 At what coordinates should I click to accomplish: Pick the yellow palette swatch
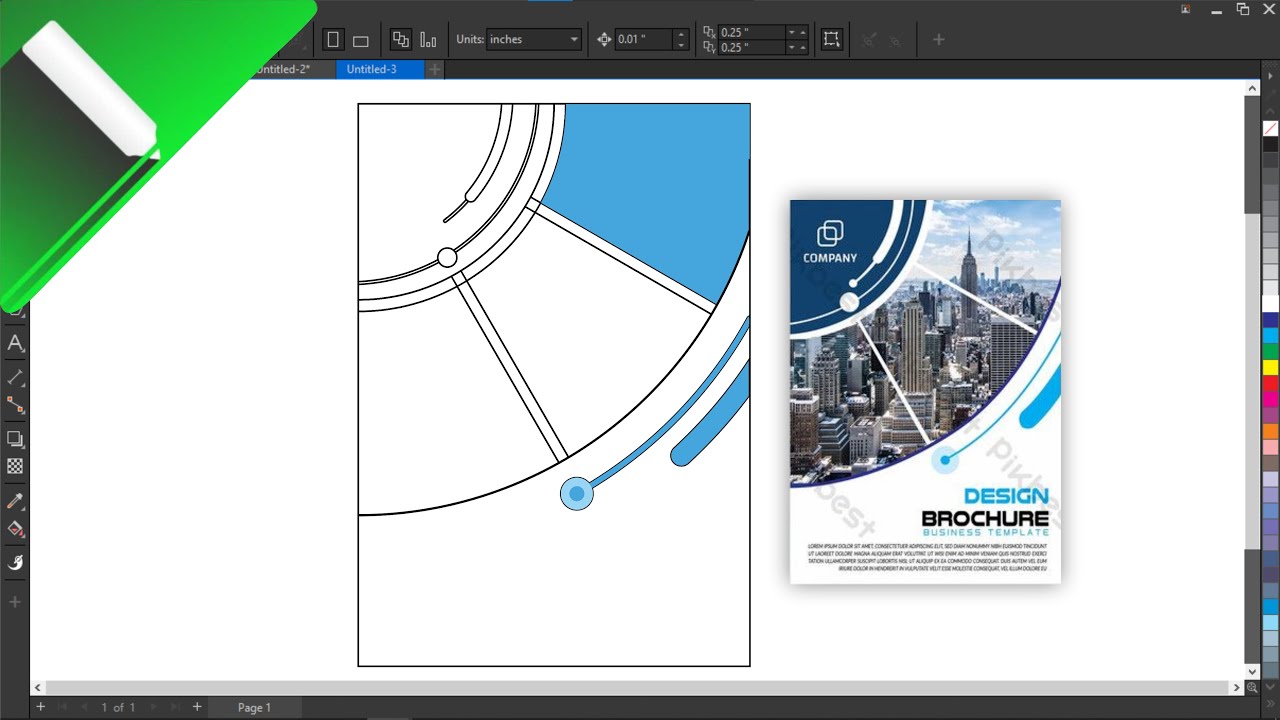(1270, 367)
